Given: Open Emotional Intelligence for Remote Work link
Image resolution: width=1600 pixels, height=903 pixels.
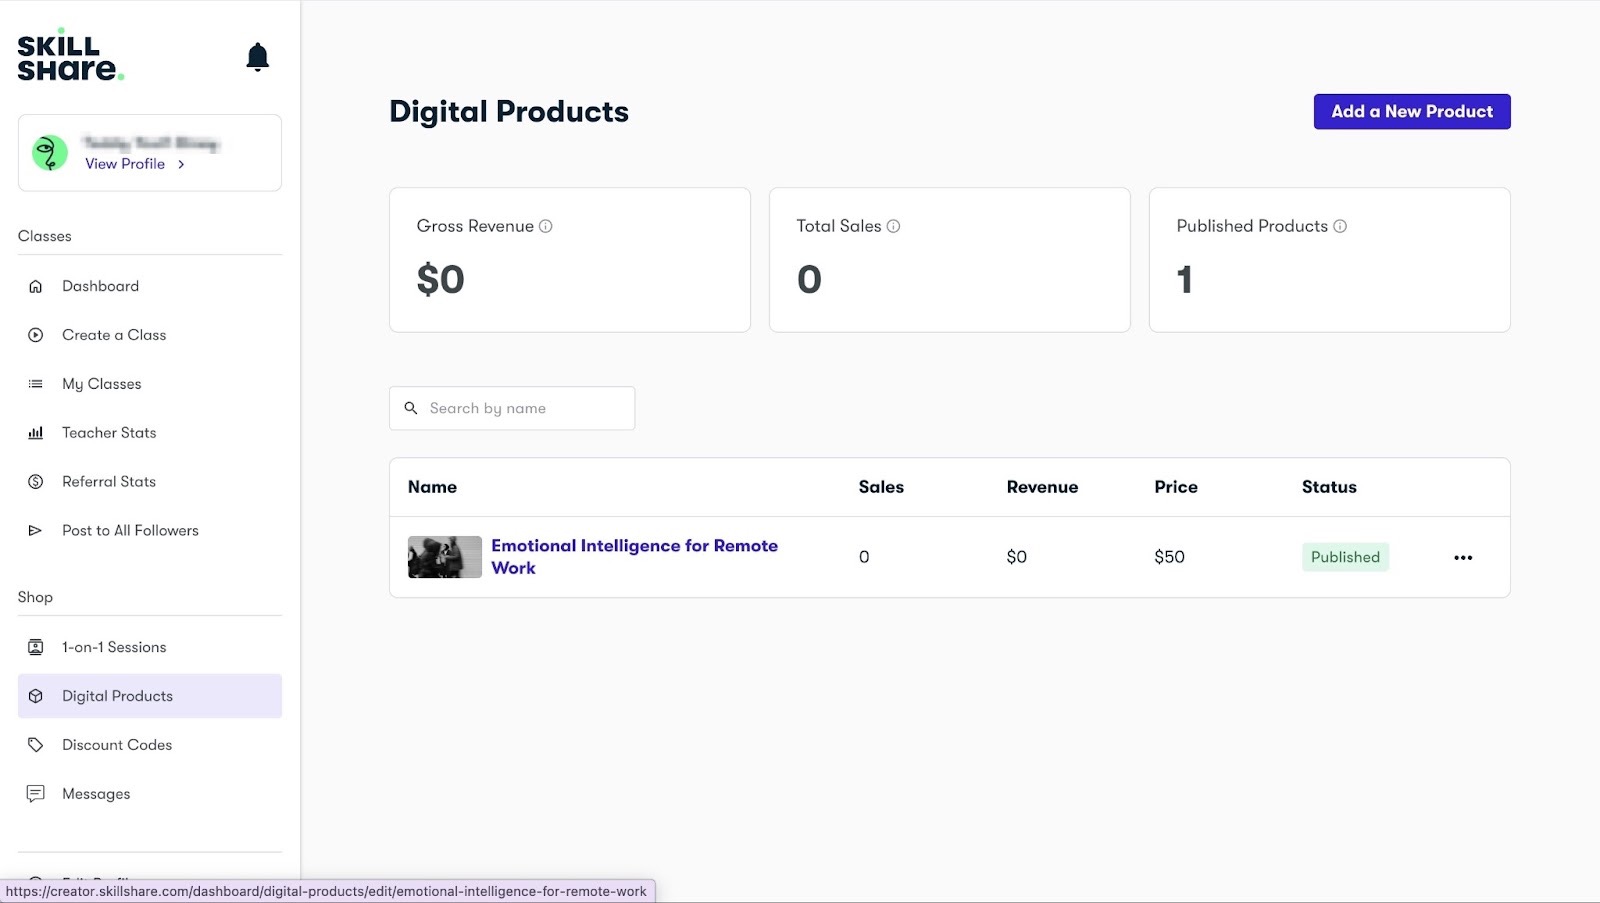Looking at the screenshot, I should click(x=634, y=557).
